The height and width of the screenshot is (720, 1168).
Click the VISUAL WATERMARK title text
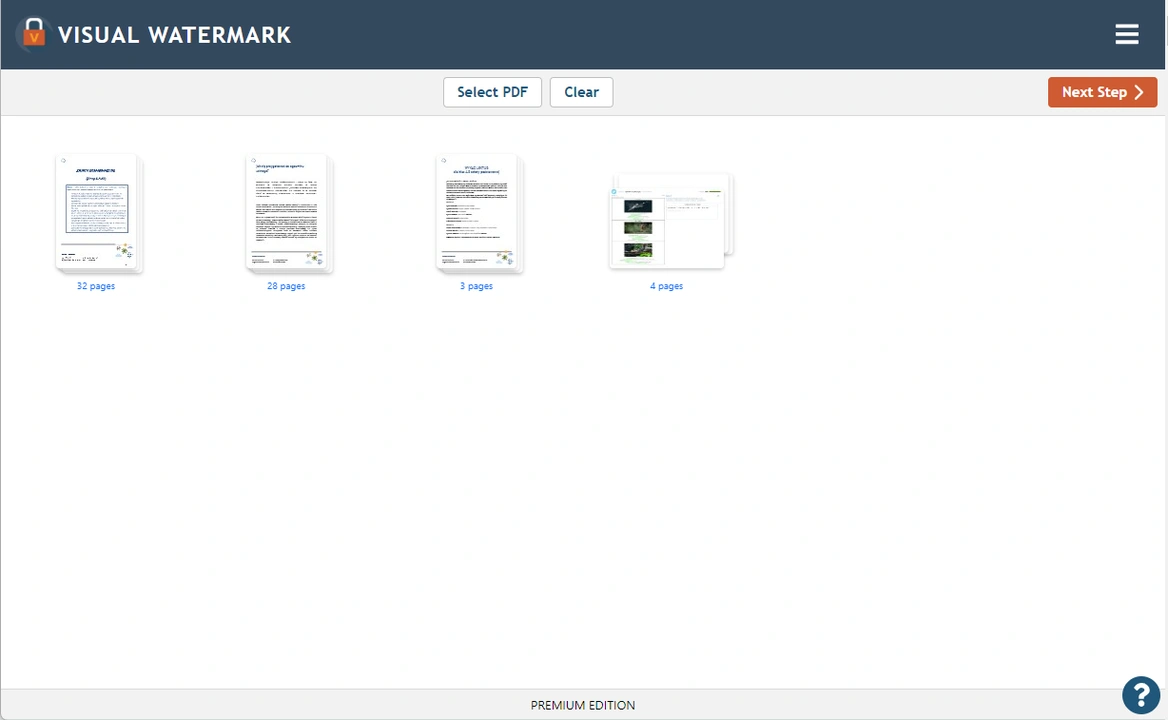[174, 35]
